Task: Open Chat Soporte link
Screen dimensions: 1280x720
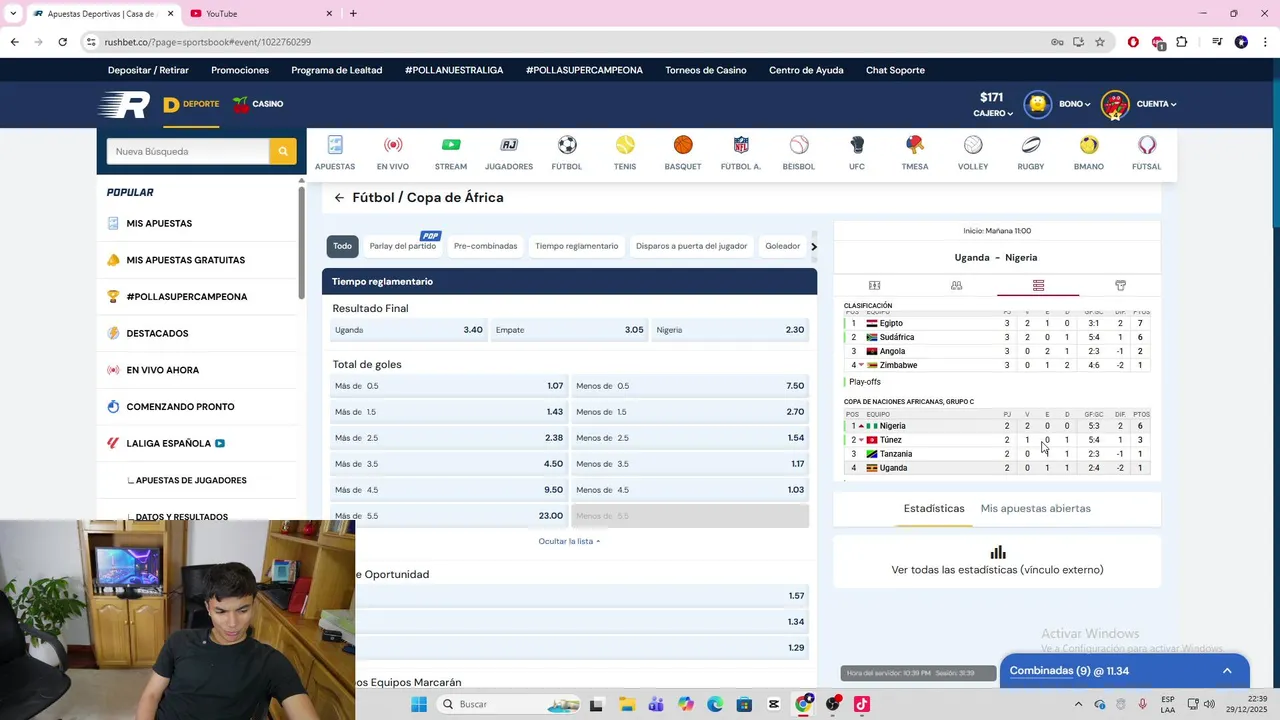Action: pos(895,71)
